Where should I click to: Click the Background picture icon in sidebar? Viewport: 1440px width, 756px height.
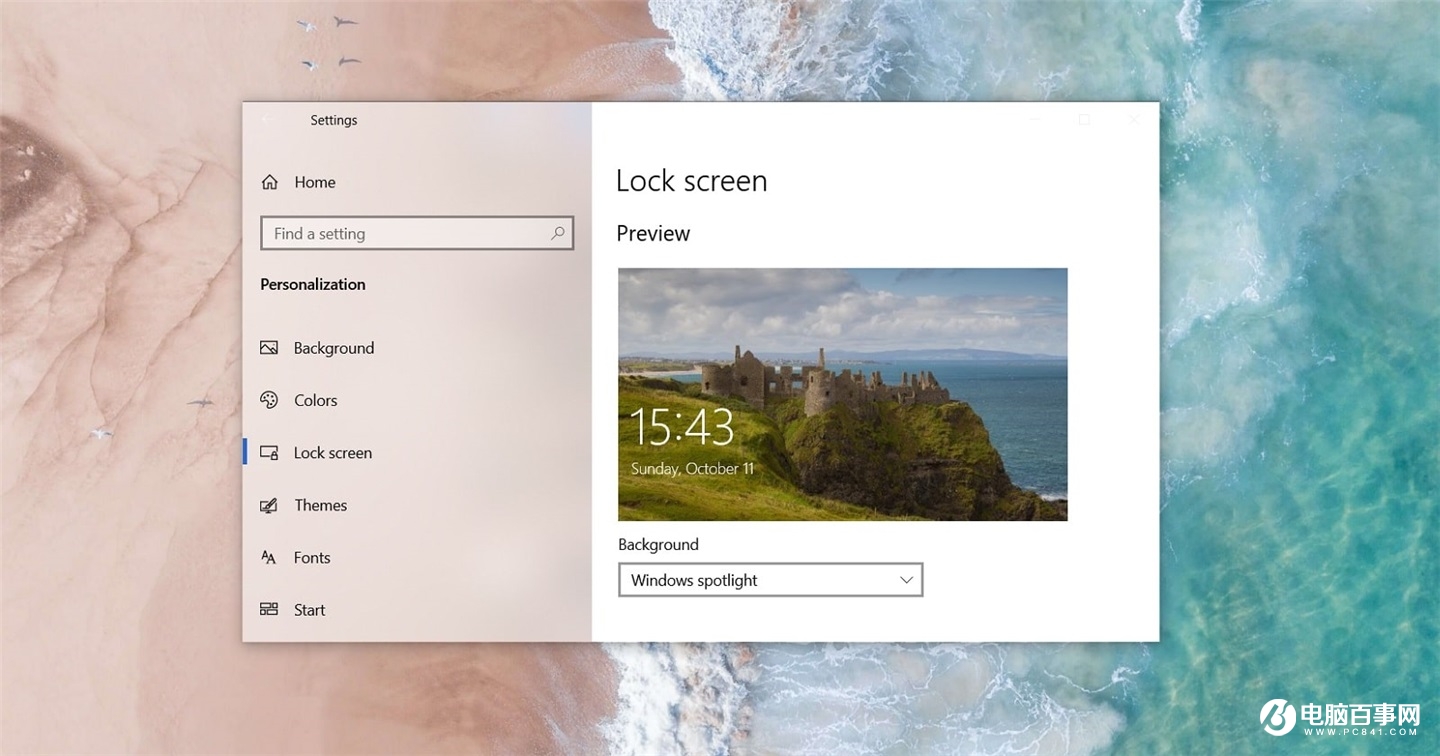coord(269,347)
